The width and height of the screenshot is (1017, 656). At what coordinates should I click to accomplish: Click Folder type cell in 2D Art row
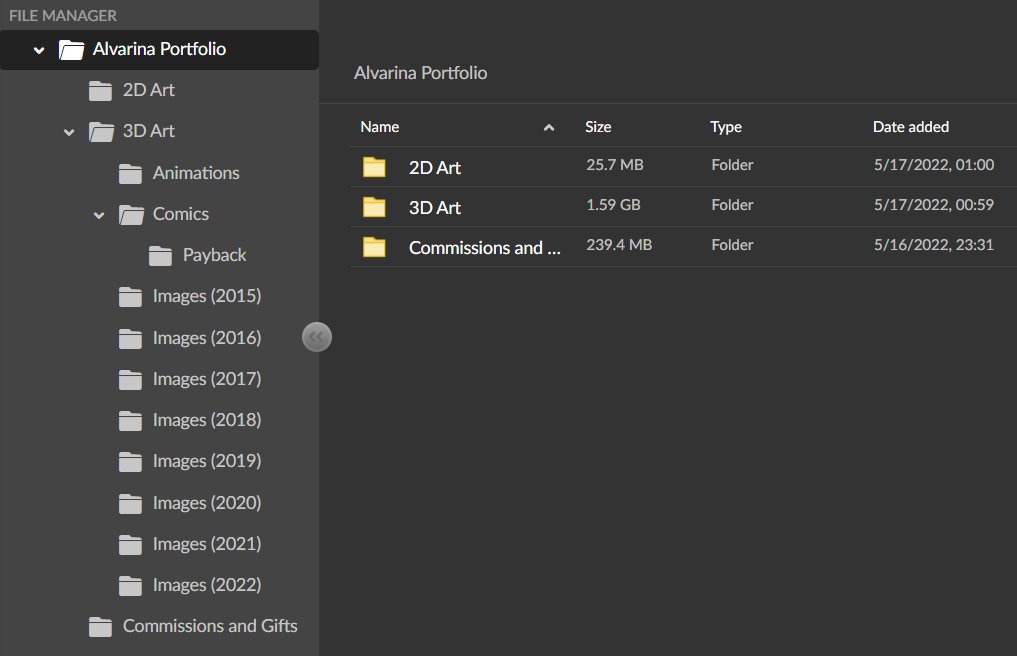[x=732, y=165]
